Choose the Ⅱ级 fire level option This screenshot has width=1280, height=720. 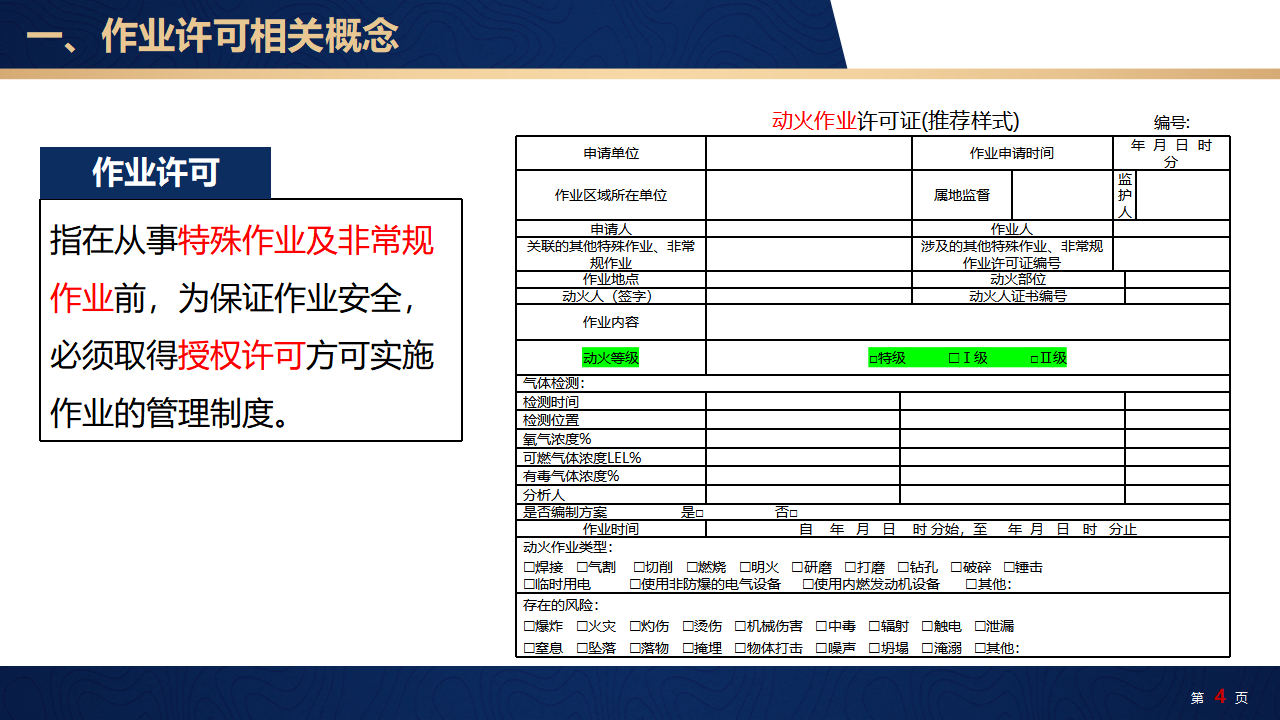point(1034,359)
